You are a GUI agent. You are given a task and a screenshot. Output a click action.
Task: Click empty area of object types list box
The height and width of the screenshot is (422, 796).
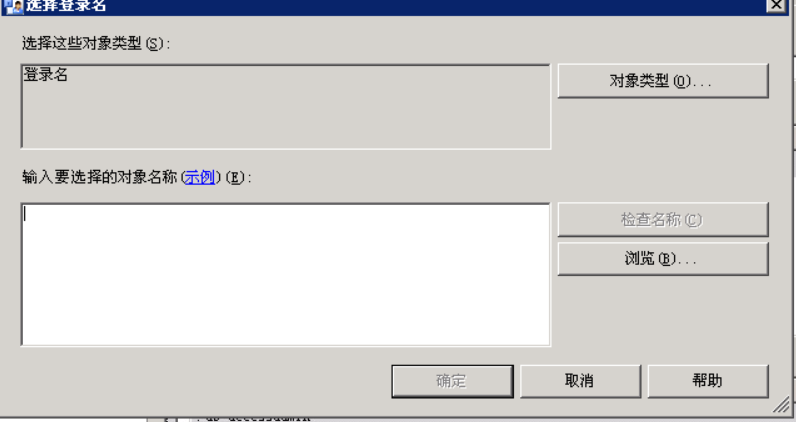[286, 117]
